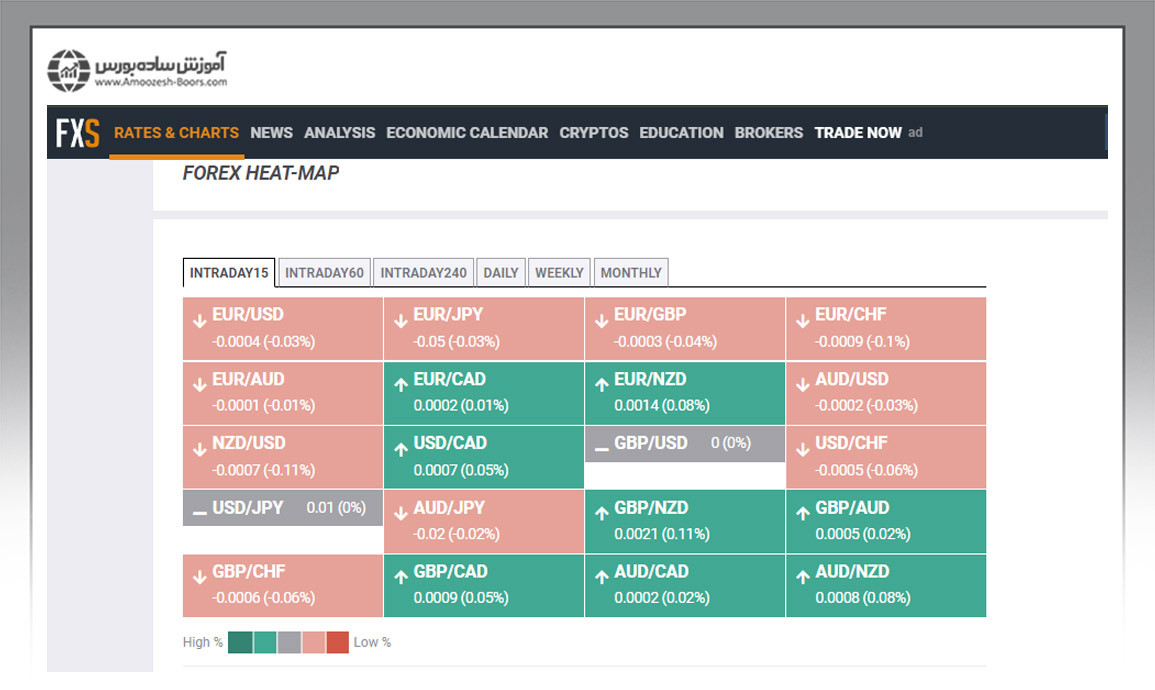Click the neutral dash icon on USD/JPY
The image size is (1155, 690).
point(199,513)
